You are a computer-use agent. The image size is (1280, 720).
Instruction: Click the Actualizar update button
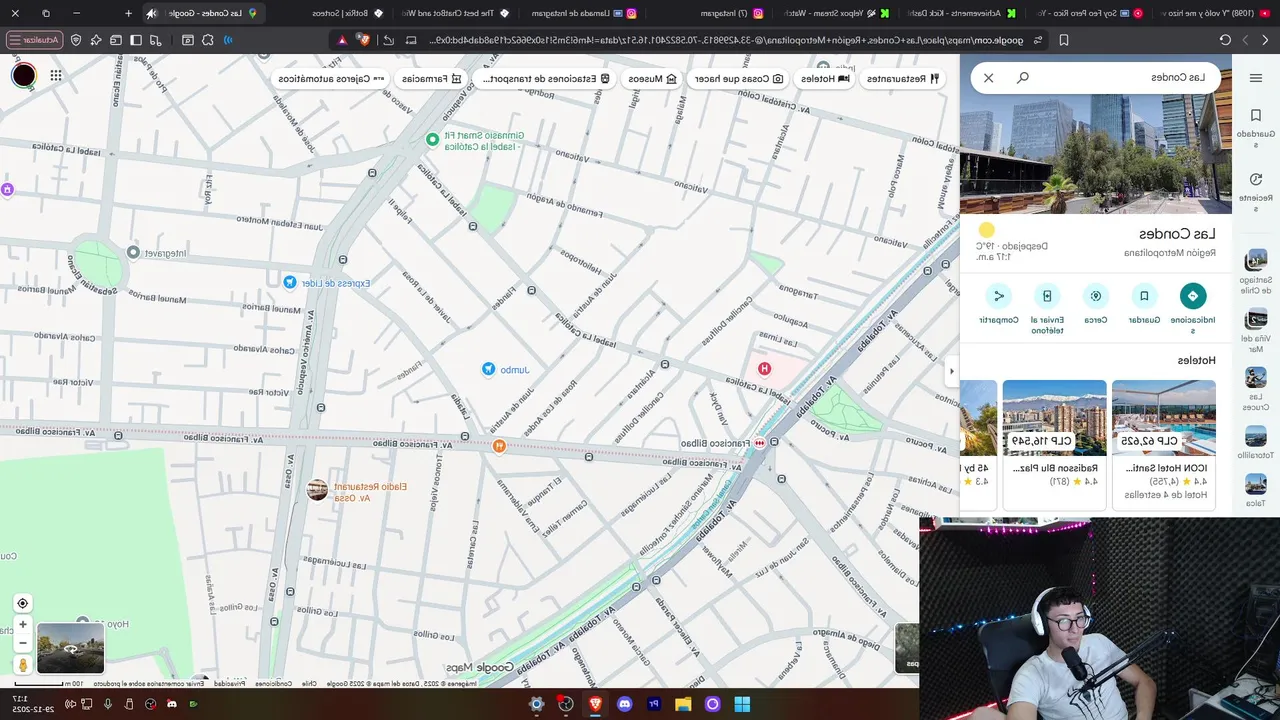tap(33, 40)
